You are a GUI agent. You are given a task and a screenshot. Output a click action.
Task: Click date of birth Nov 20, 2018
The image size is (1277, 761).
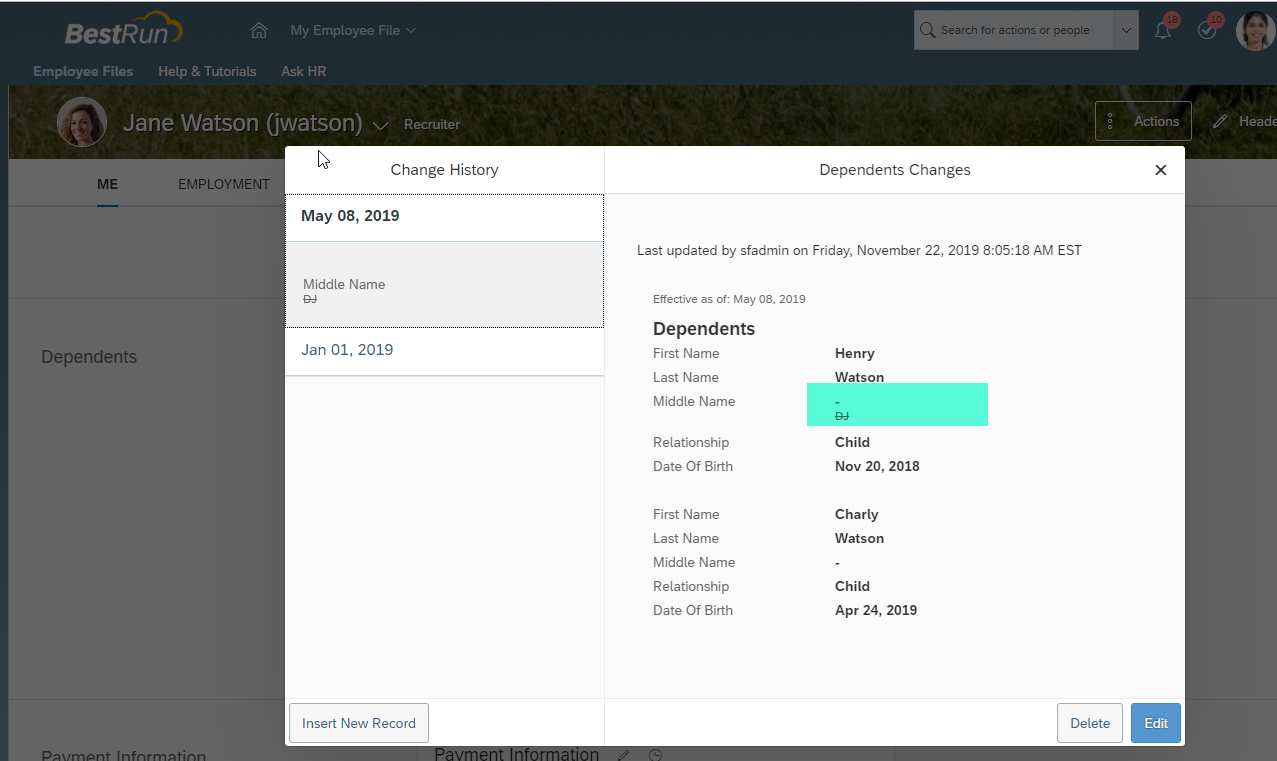(x=877, y=466)
